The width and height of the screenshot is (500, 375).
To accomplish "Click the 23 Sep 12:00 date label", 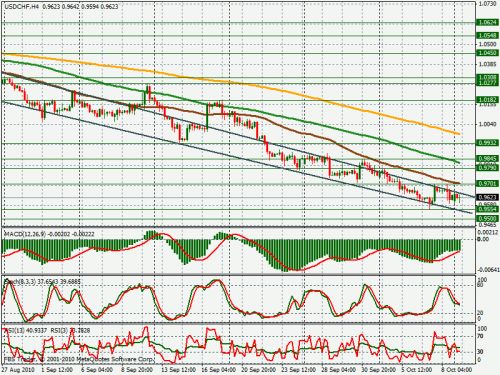I will pos(299,370).
